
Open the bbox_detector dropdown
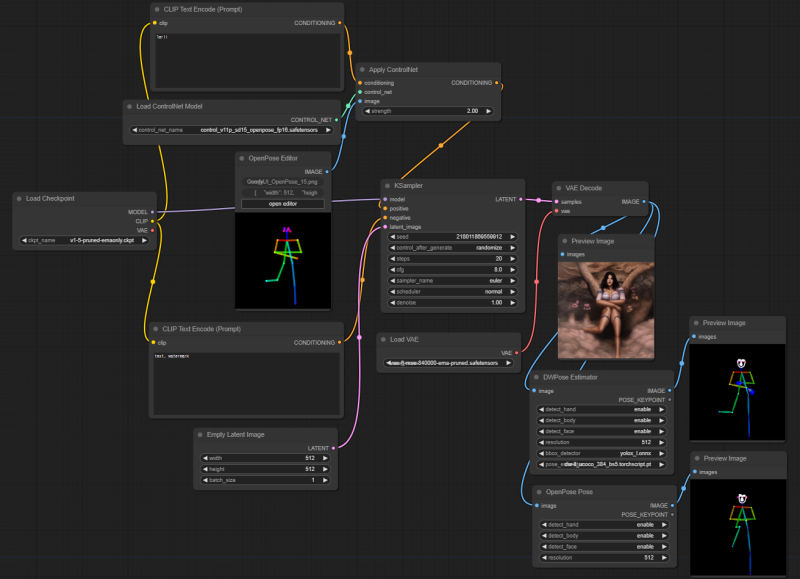tap(602, 453)
